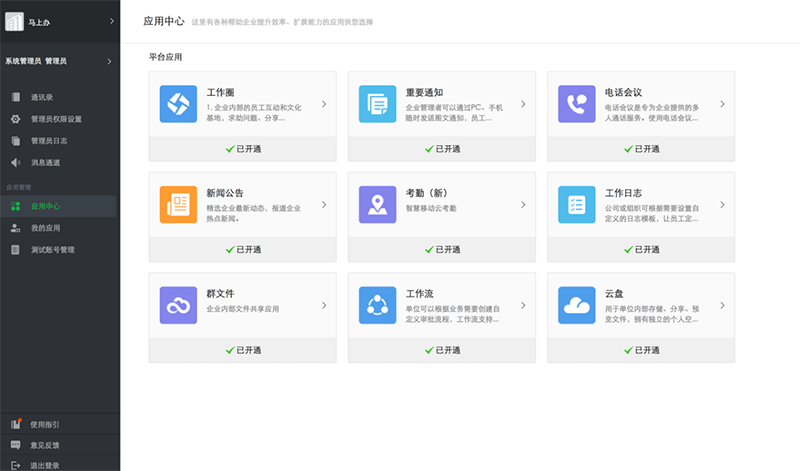800x471 pixels.
Task: Click the 群文件 title text
Action: pyautogui.click(x=220, y=293)
